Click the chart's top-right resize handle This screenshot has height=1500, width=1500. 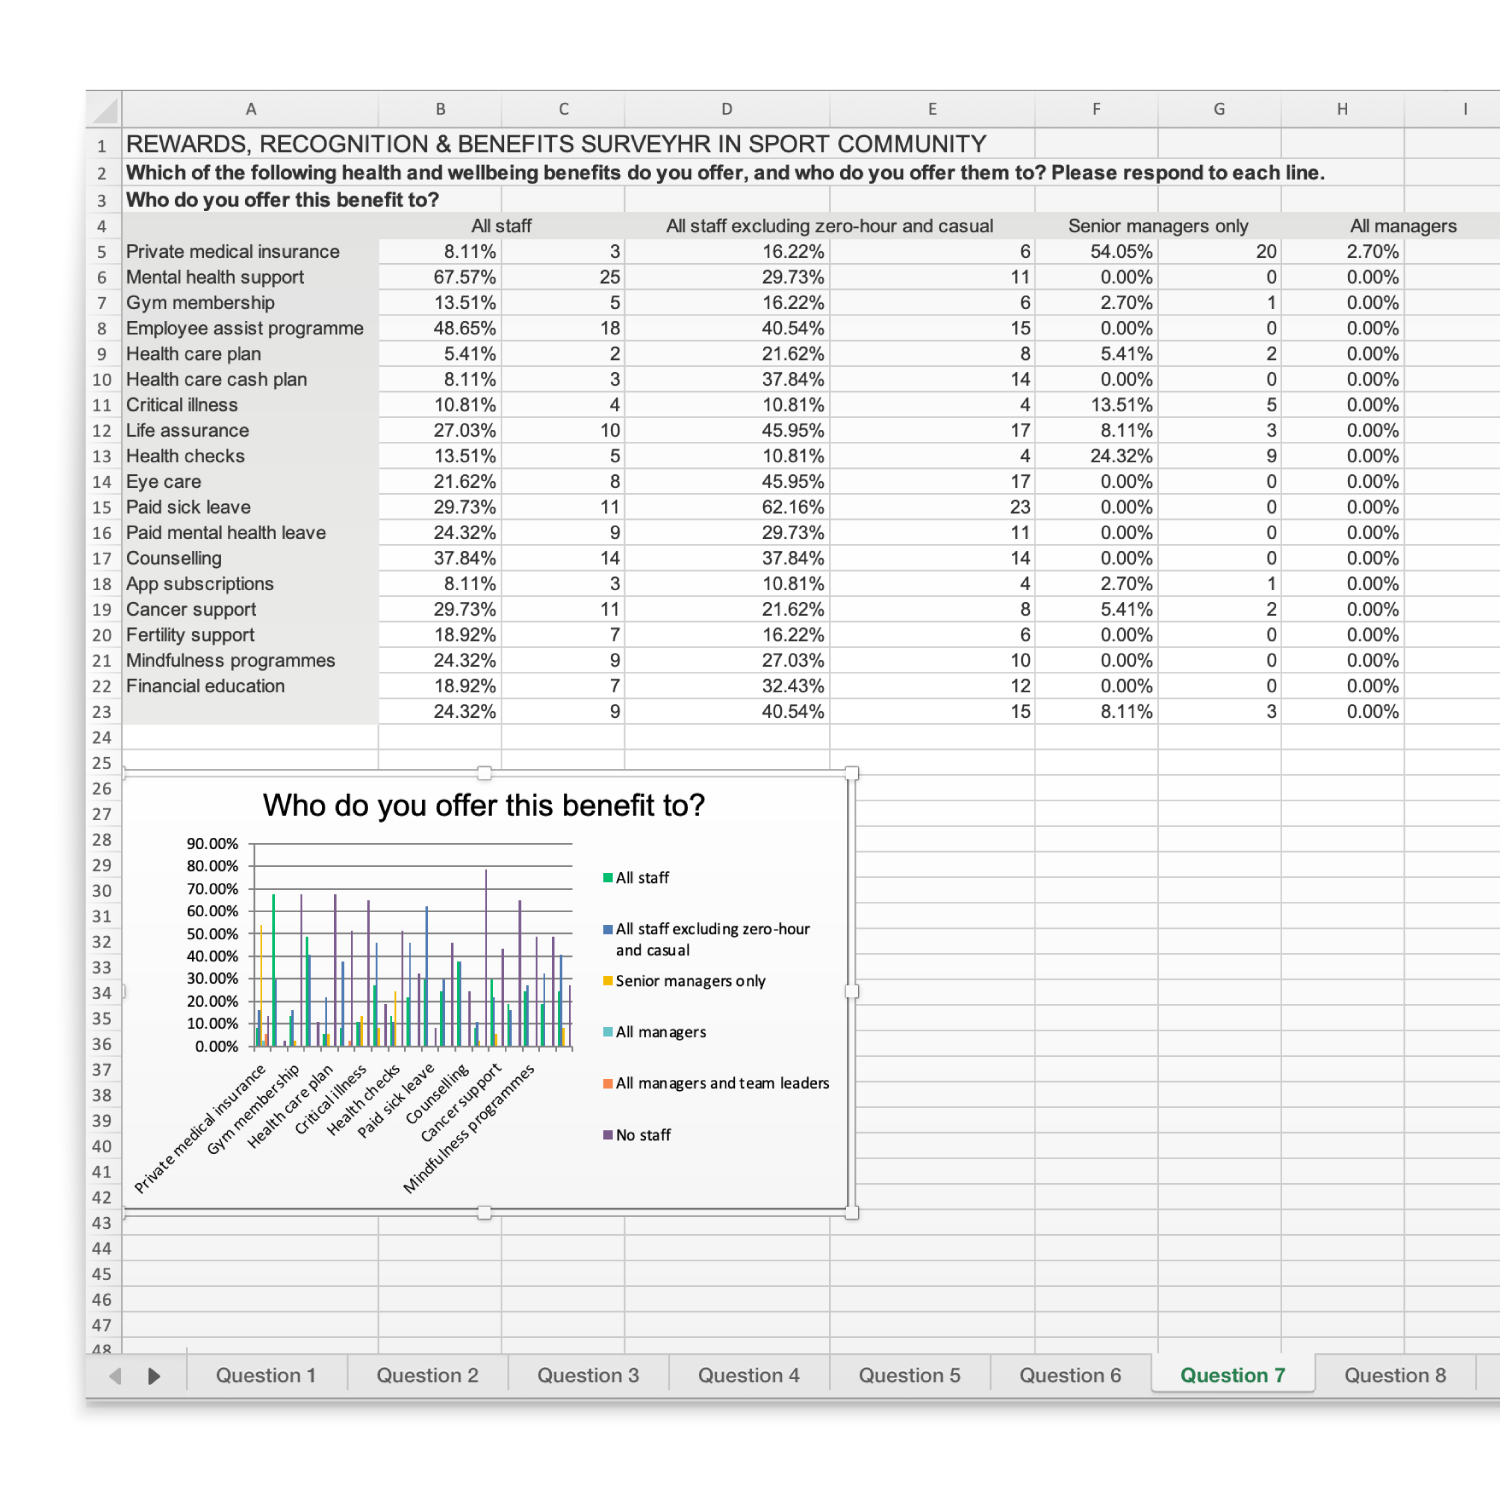[852, 773]
